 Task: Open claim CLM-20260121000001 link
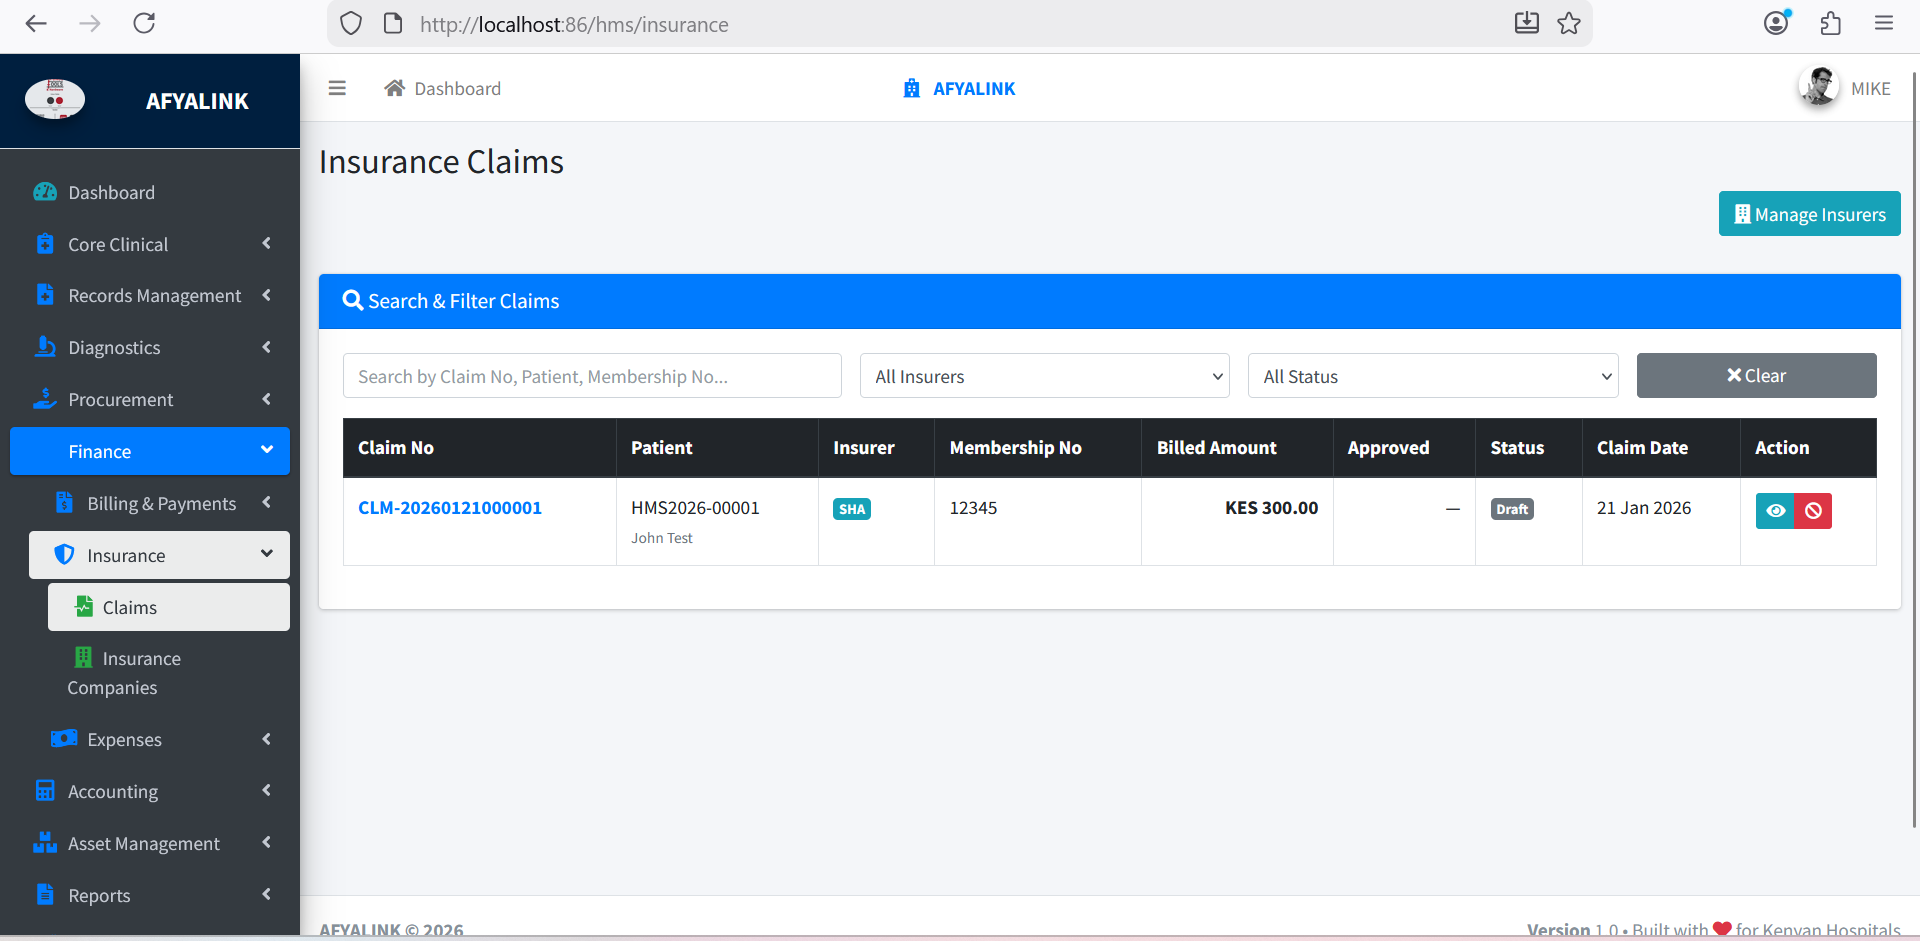(x=450, y=508)
